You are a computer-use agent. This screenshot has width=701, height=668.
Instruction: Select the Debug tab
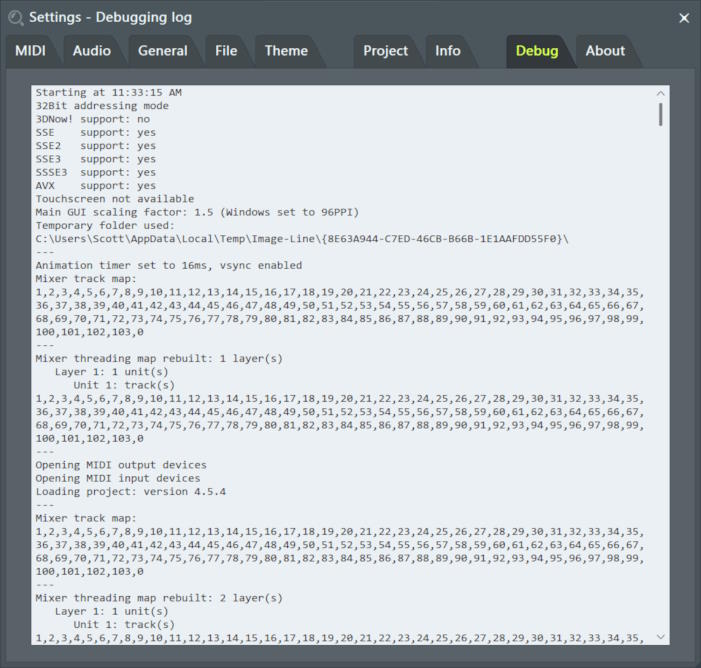tap(537, 51)
